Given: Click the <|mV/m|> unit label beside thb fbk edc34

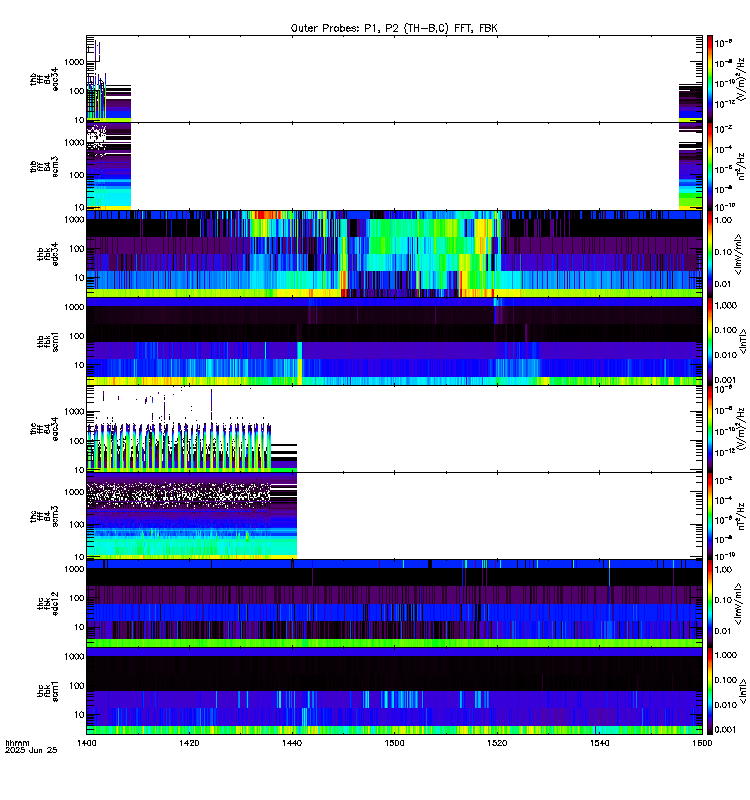Looking at the screenshot, I should [738, 254].
